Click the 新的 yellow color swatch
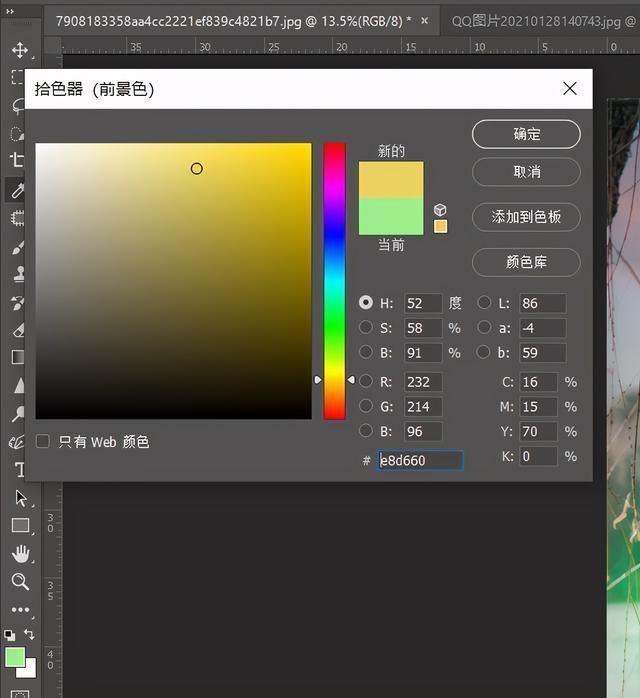 pyautogui.click(x=391, y=180)
